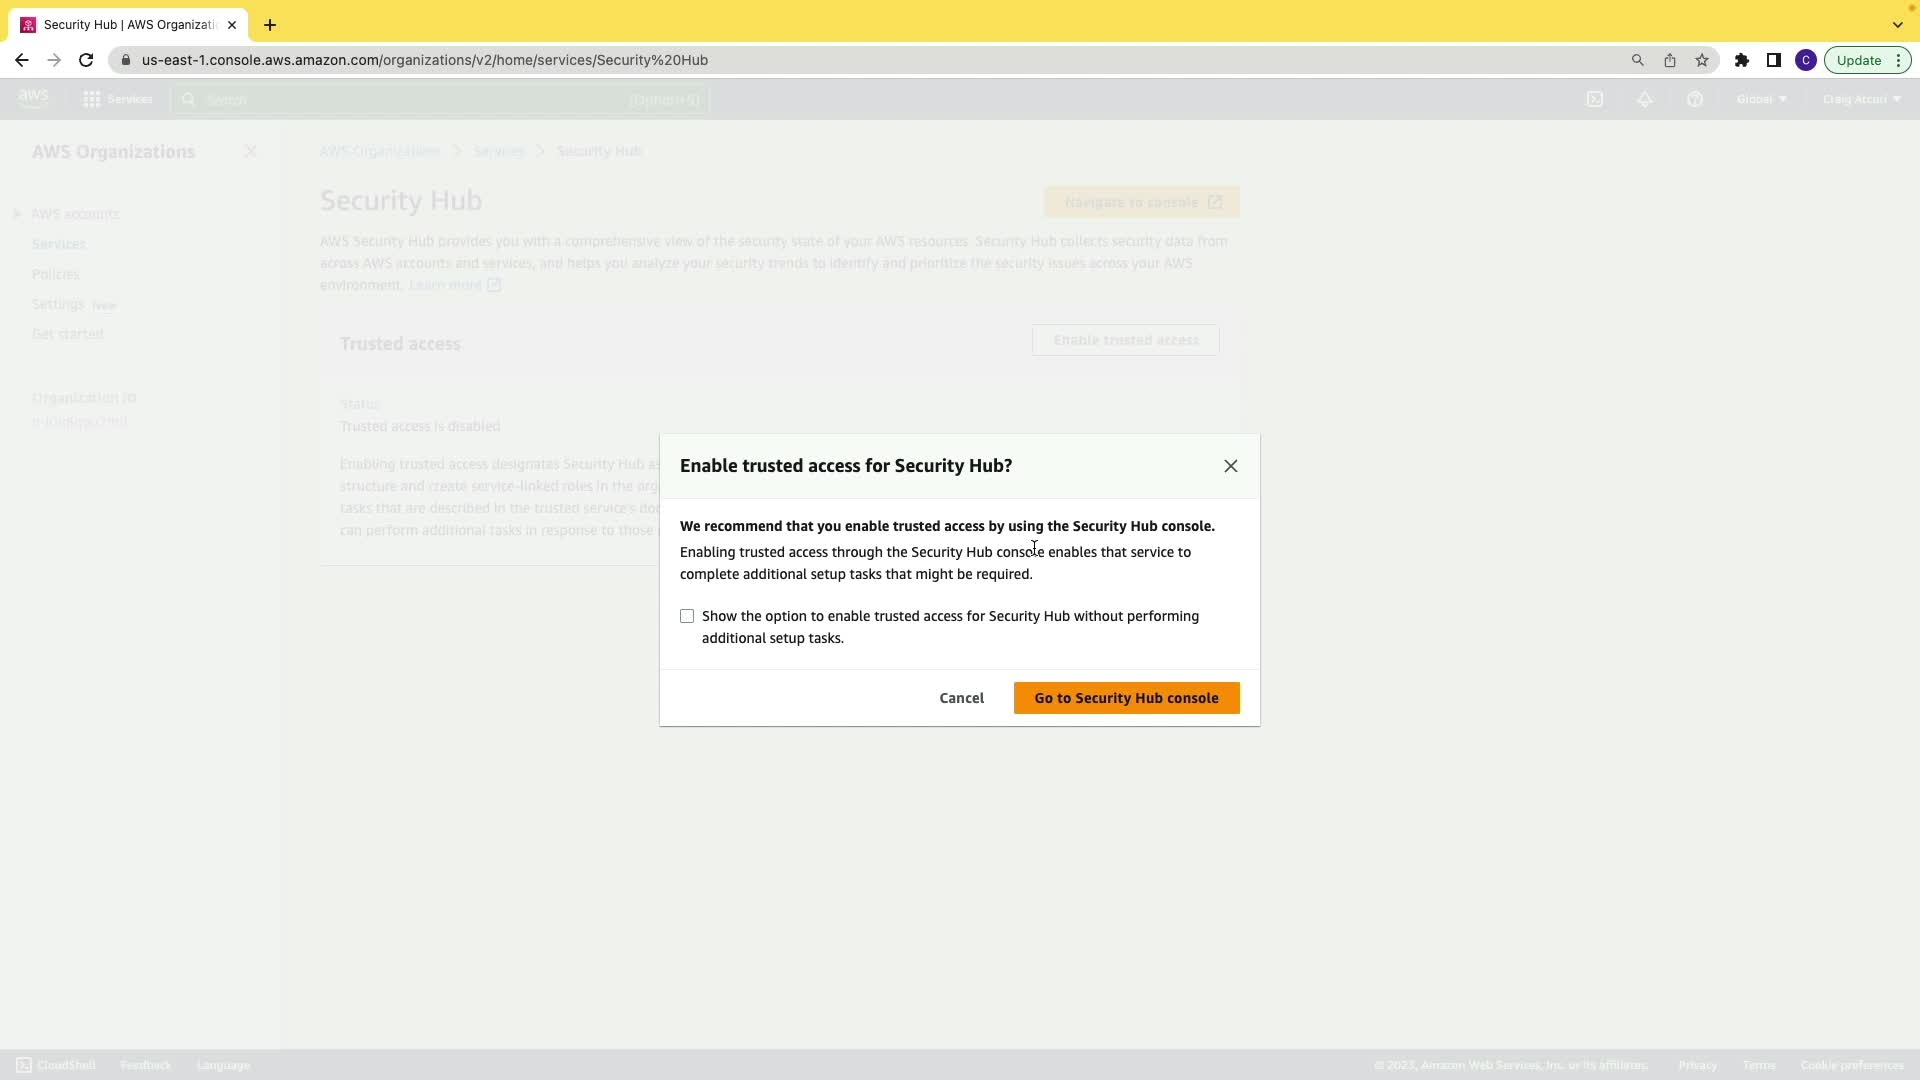This screenshot has height=1080, width=1920.
Task: Open the Chrome share icon
Action: click(x=1669, y=60)
